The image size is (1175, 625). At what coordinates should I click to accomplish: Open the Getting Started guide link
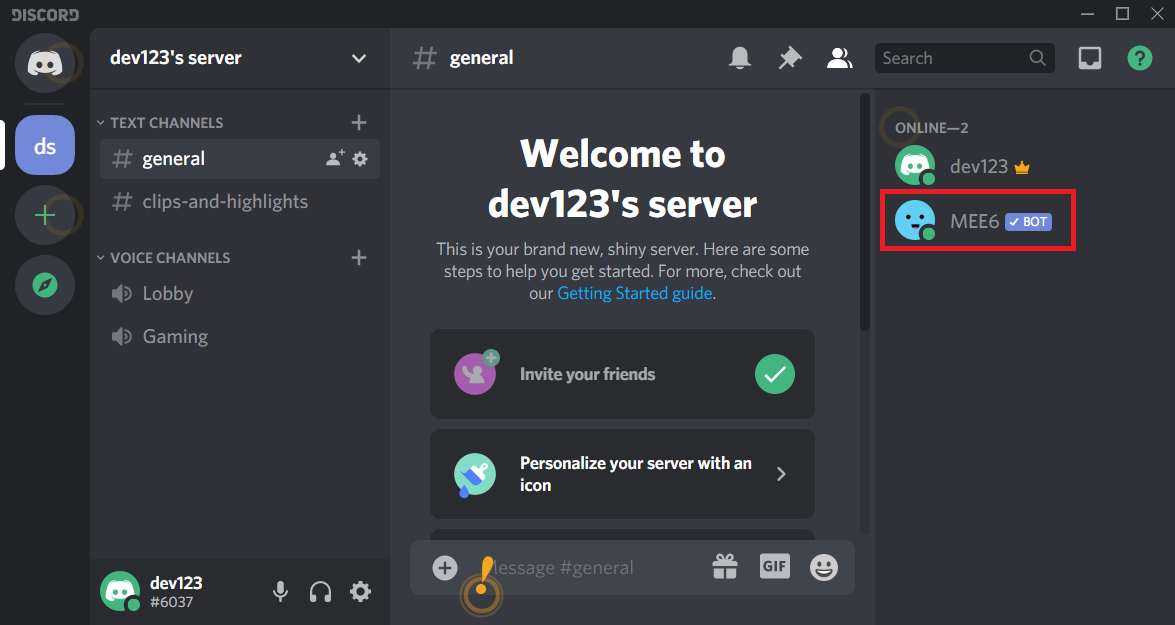coord(634,293)
